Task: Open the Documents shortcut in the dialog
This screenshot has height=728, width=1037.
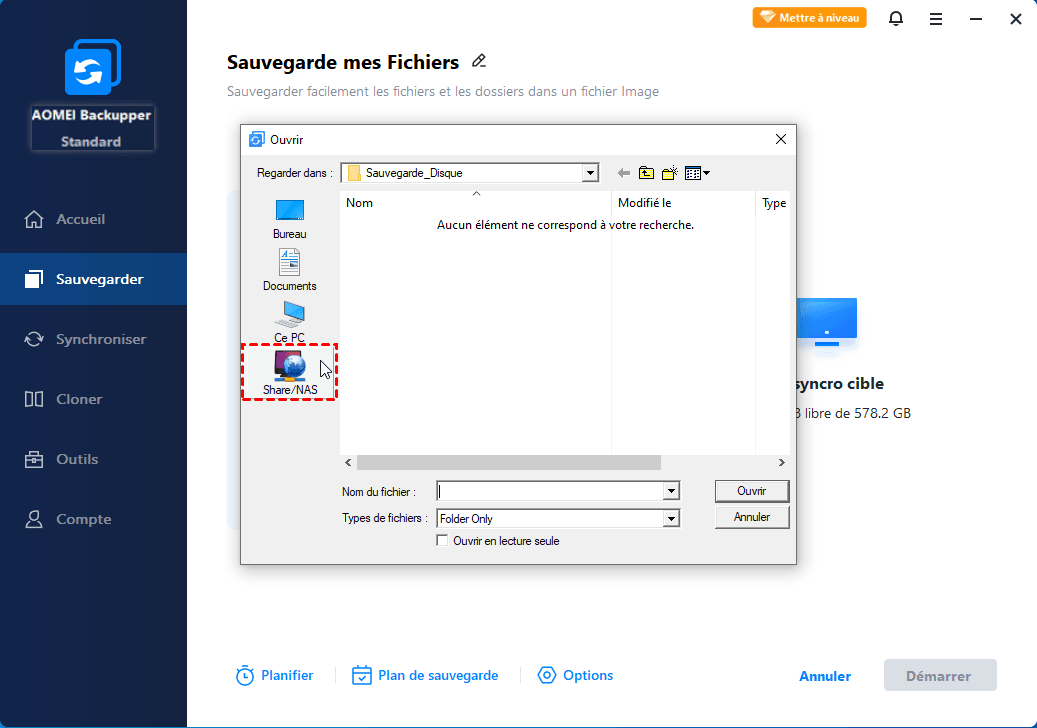Action: [290, 270]
